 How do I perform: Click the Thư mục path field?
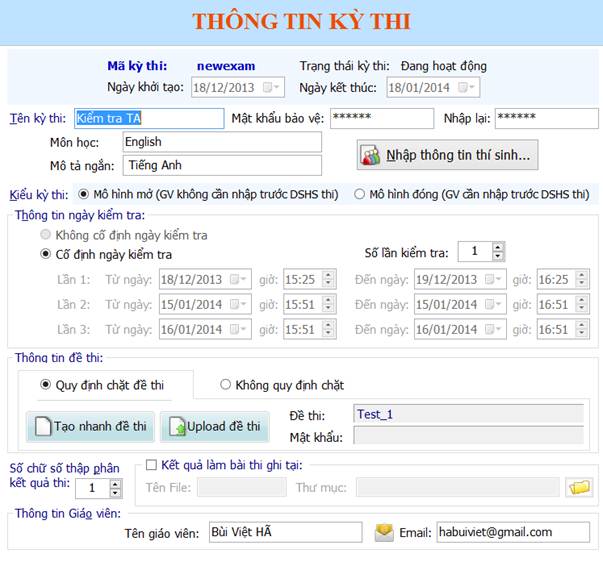tap(458, 487)
